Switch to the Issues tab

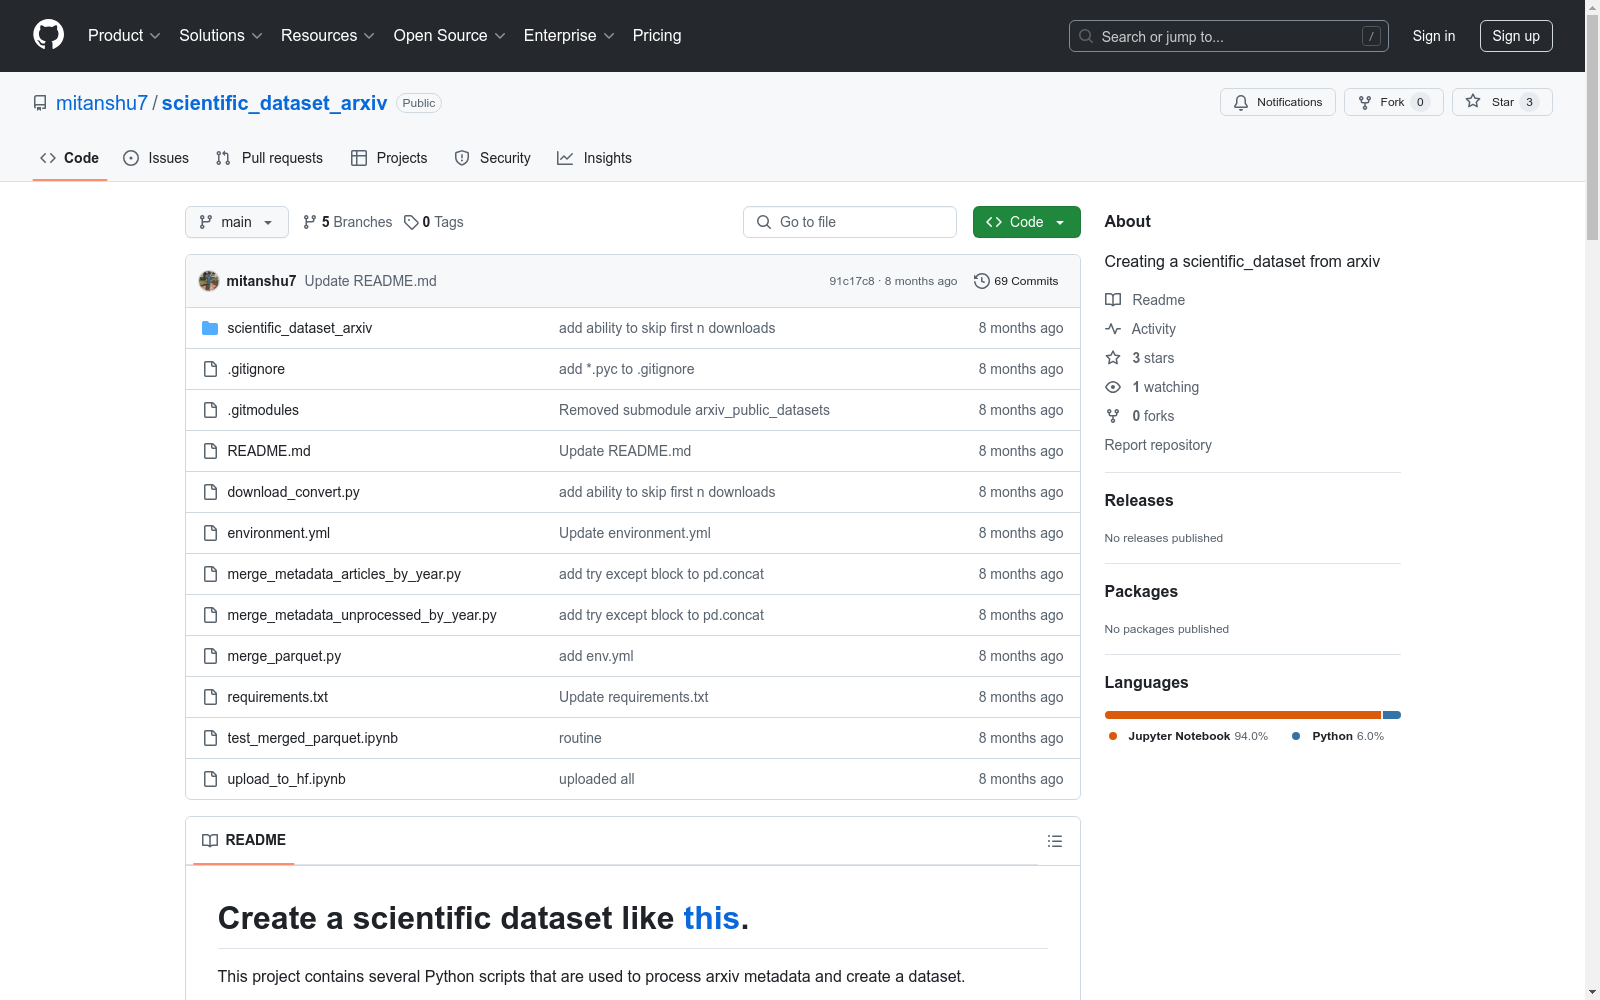156,158
